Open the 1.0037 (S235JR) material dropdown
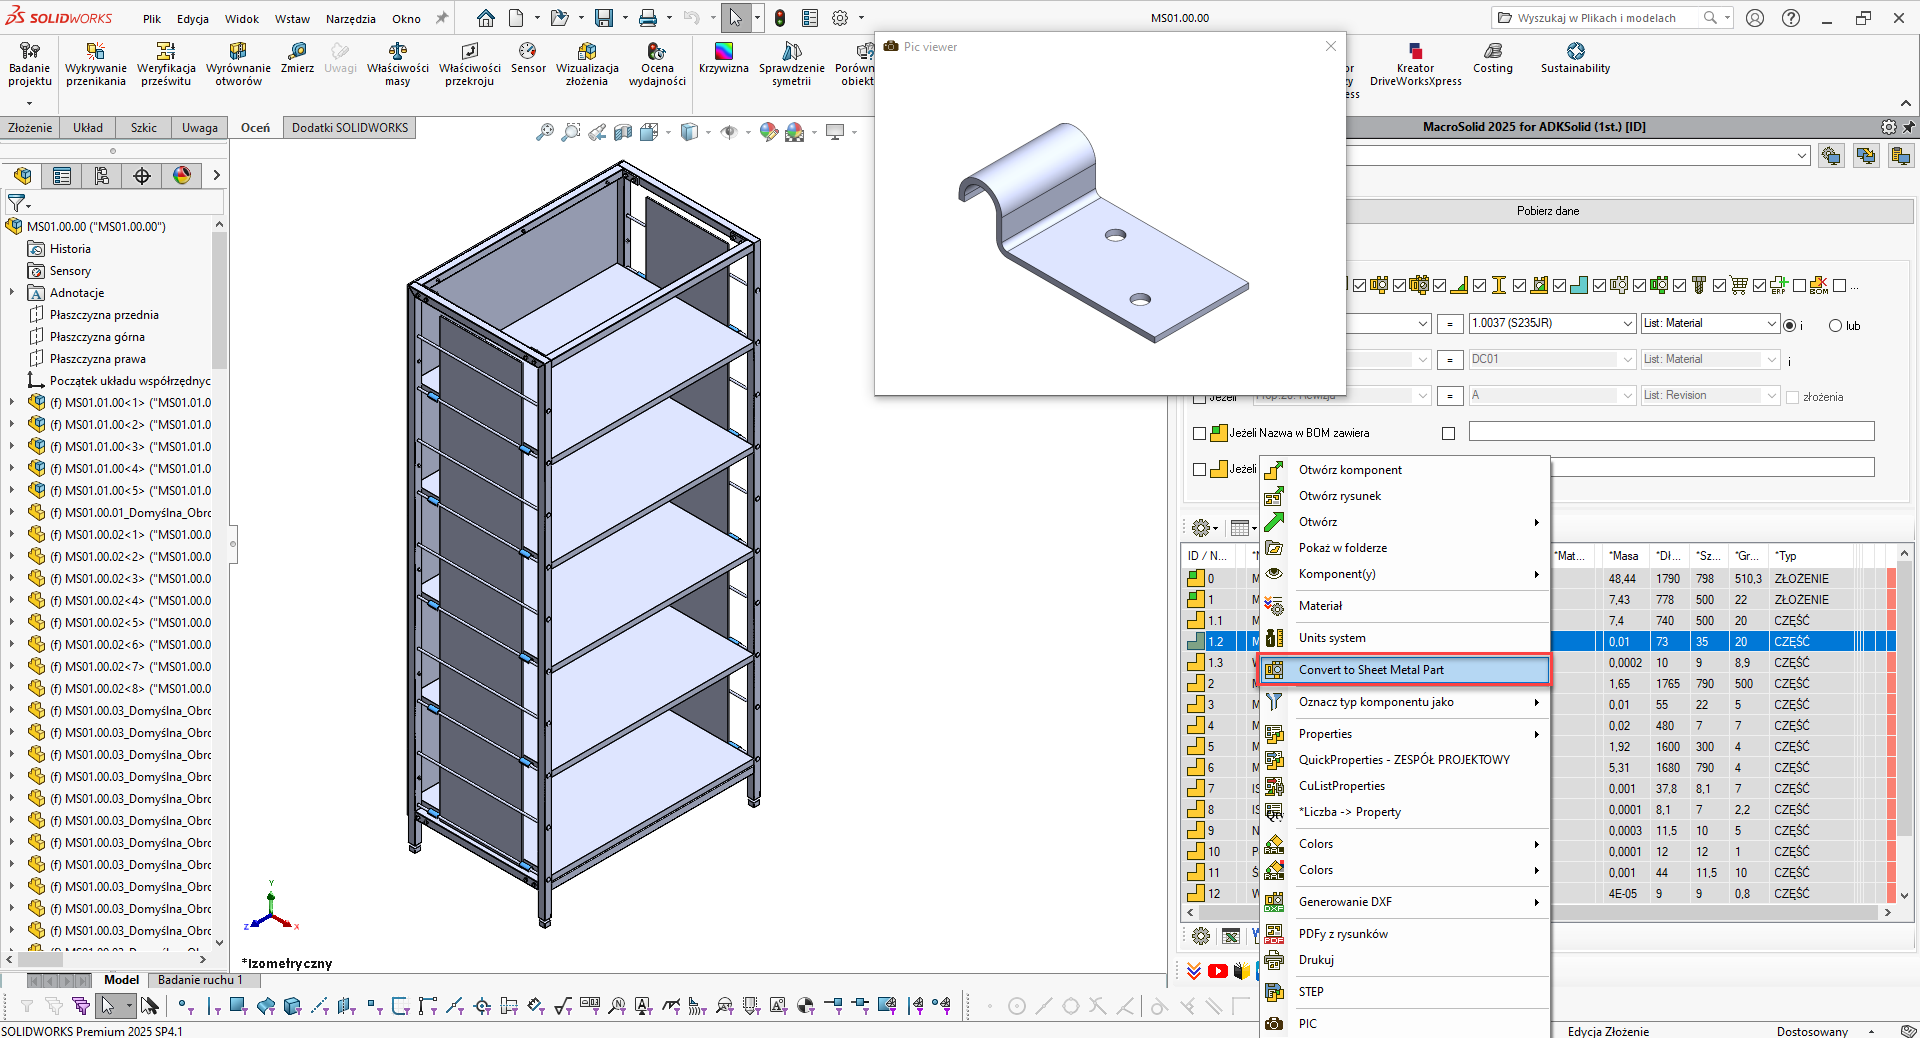This screenshot has height=1038, width=1920. pos(1627,324)
